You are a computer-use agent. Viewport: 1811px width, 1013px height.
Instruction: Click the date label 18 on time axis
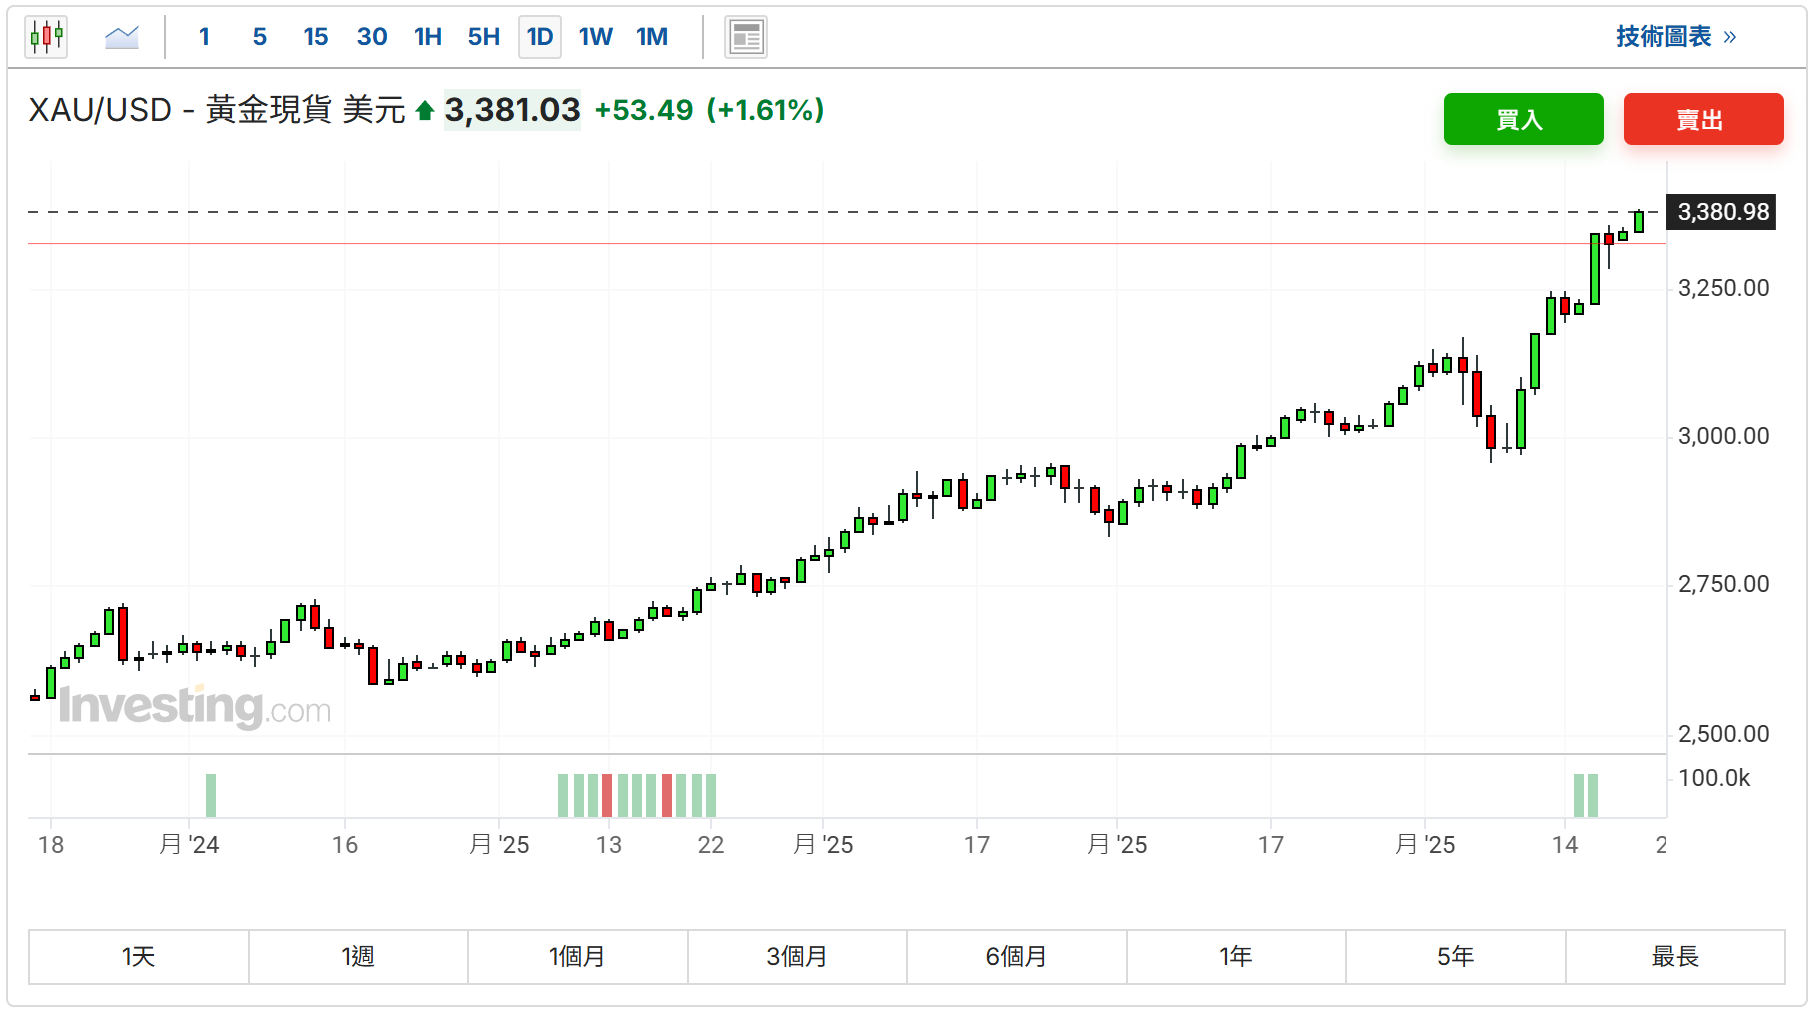[x=51, y=845]
